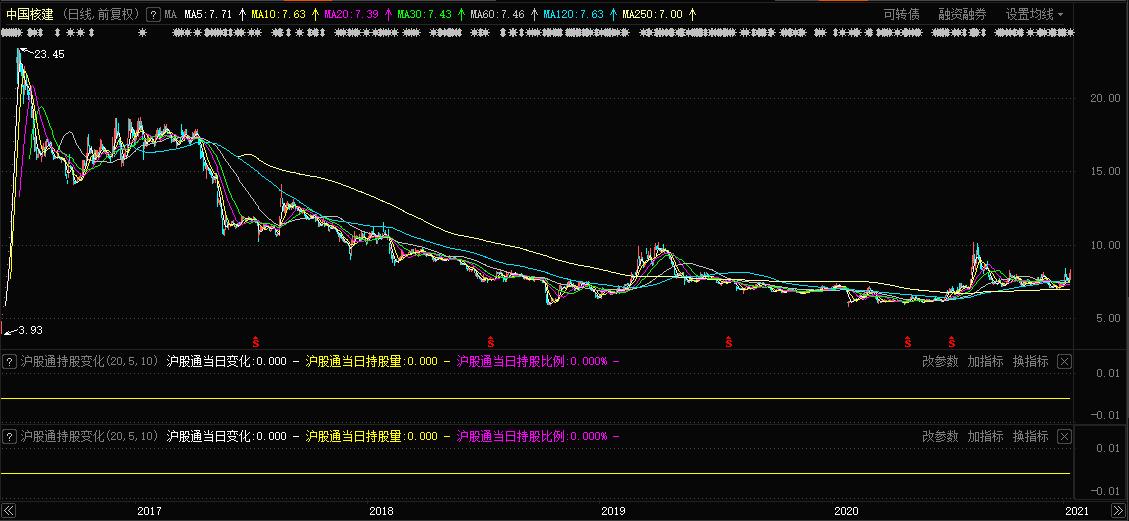Click 沪股通当日变化:0.000 in upper panel
Image resolution: width=1129 pixels, height=521 pixels.
[x=226, y=361]
